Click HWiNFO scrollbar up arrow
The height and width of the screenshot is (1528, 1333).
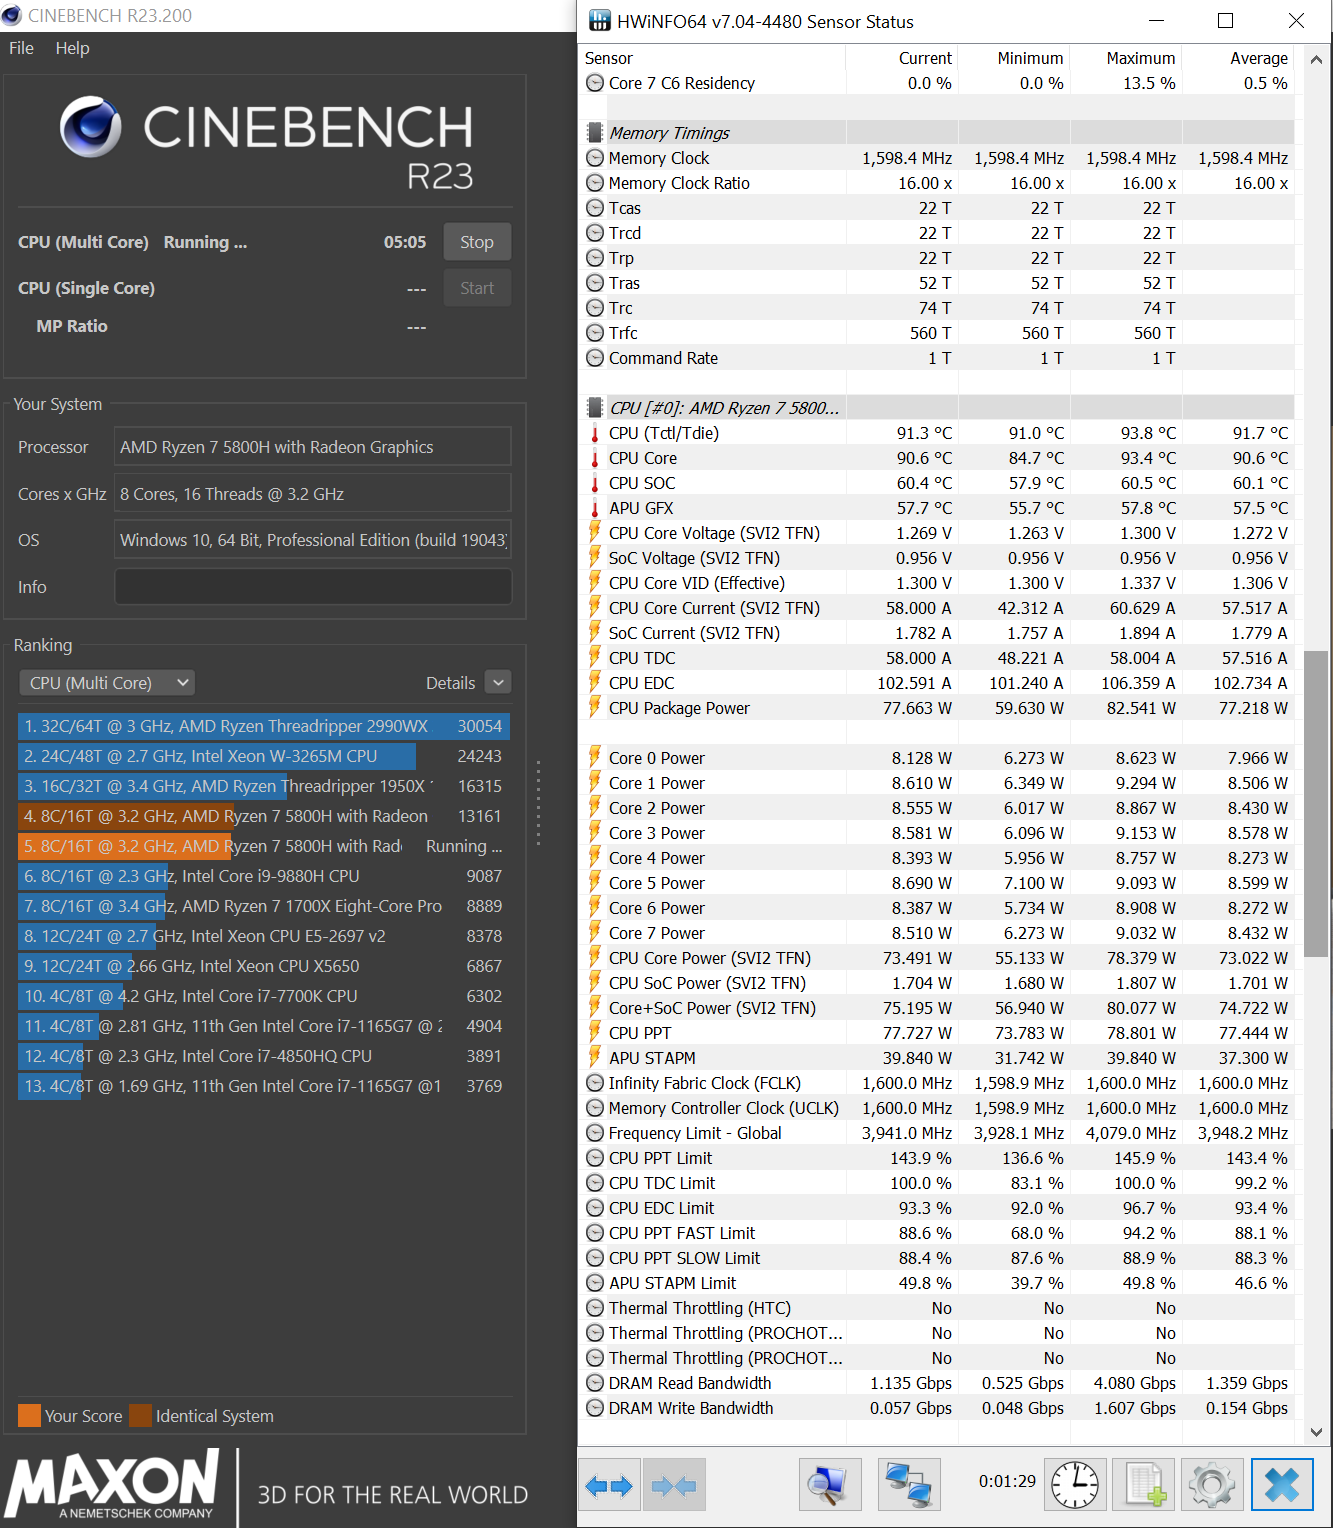(x=1316, y=60)
